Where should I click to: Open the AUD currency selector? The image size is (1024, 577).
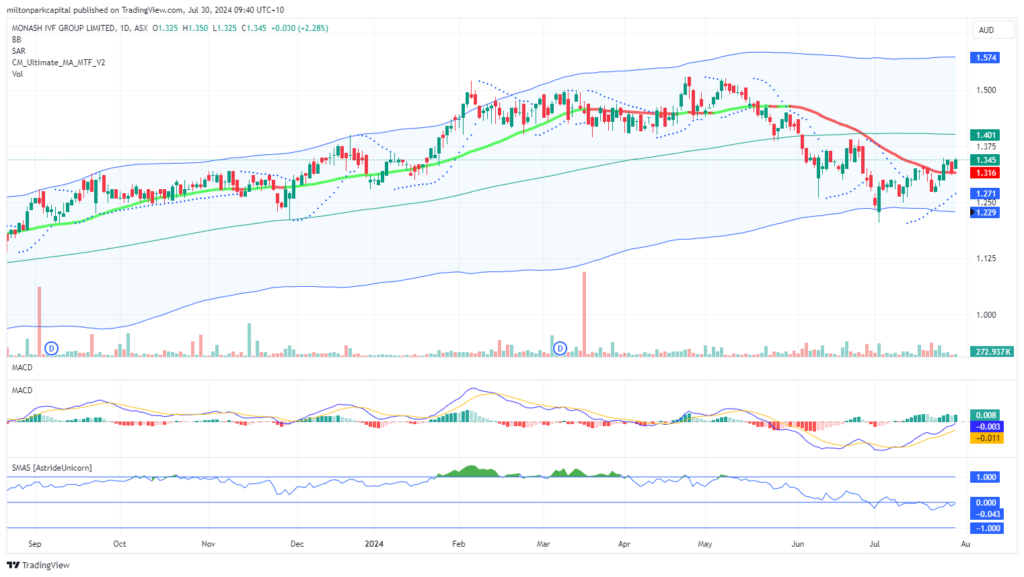point(986,30)
